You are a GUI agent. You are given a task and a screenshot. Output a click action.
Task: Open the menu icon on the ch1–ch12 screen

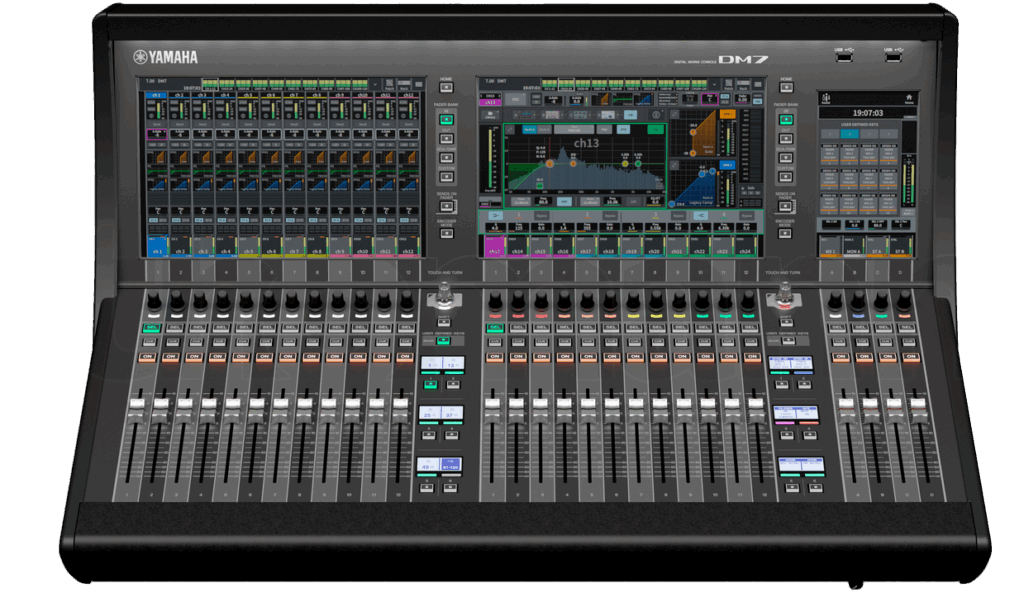click(x=419, y=84)
